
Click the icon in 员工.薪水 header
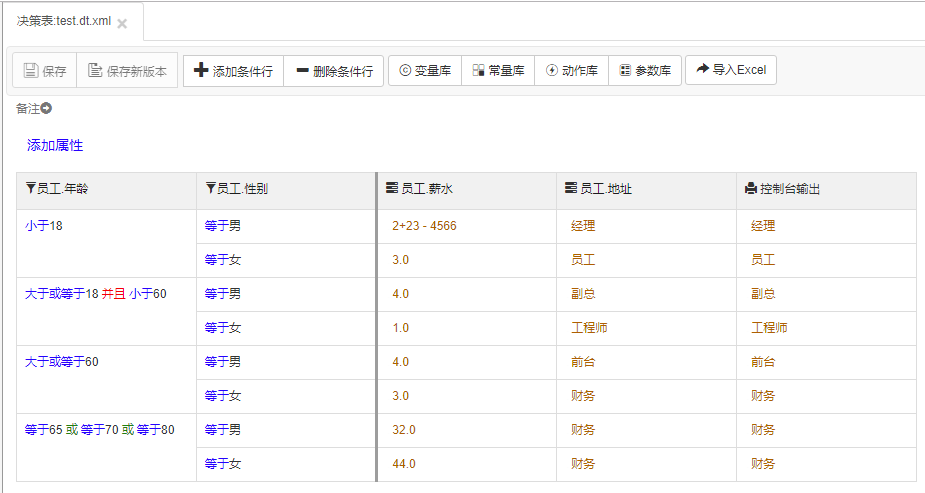coord(391,189)
